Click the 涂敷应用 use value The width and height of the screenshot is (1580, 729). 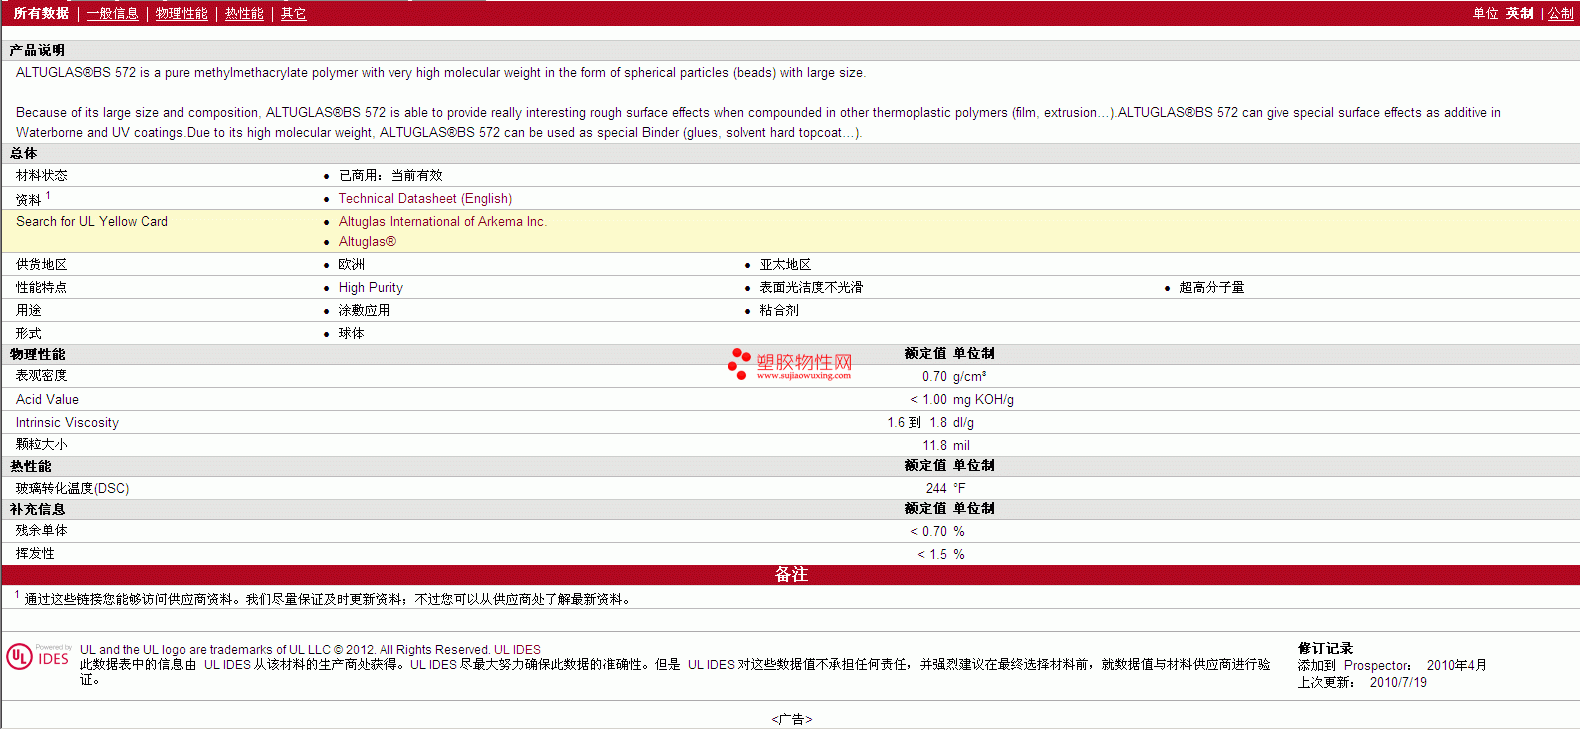point(365,311)
